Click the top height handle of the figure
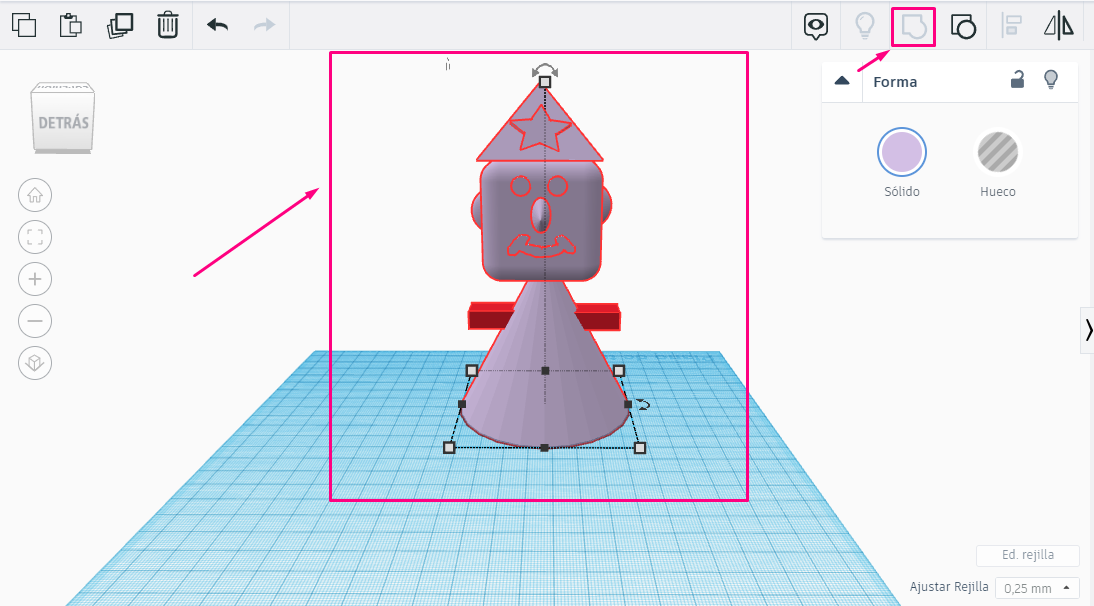This screenshot has width=1094, height=606. click(545, 82)
